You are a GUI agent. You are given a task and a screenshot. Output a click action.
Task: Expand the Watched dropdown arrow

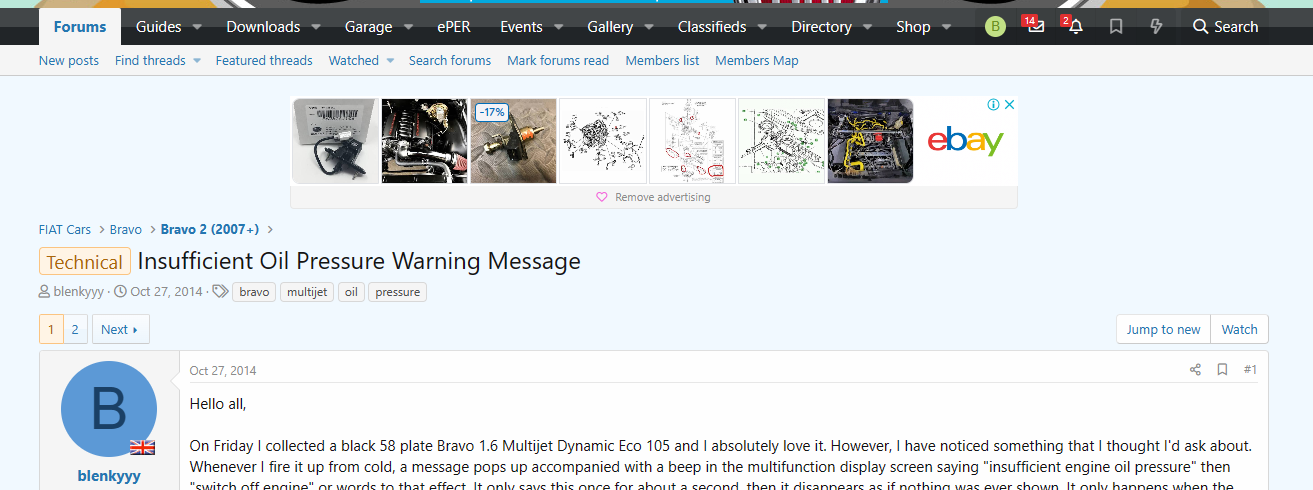(390, 61)
